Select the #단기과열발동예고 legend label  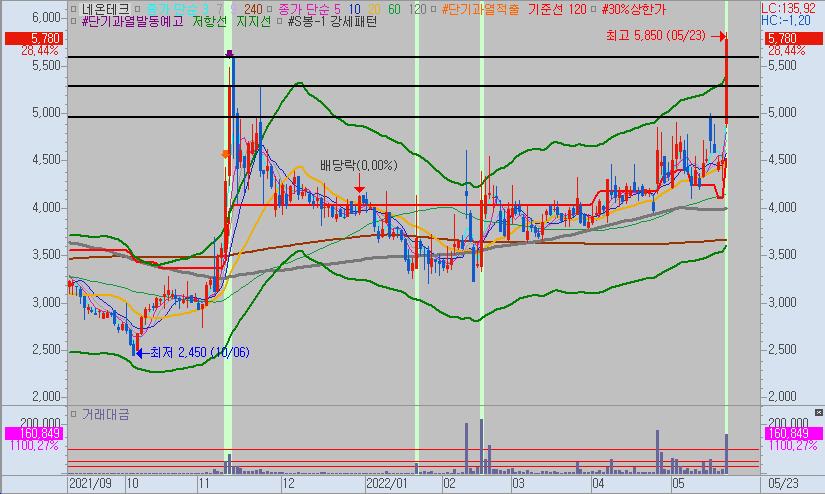click(133, 22)
